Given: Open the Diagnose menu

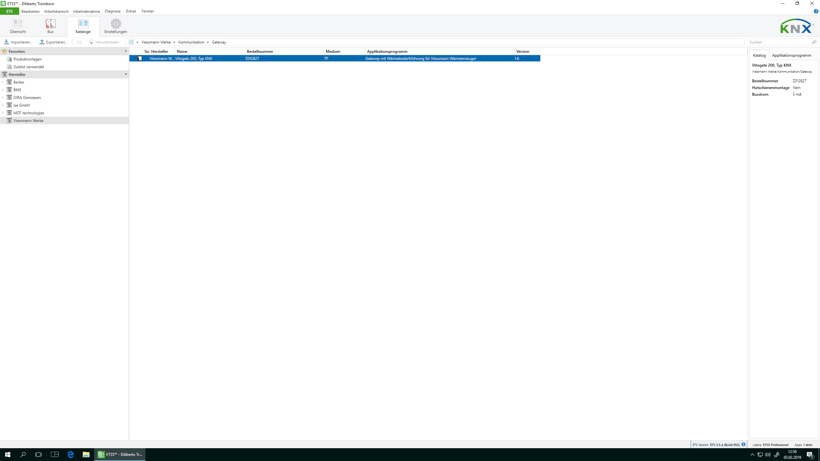Looking at the screenshot, I should [x=112, y=11].
